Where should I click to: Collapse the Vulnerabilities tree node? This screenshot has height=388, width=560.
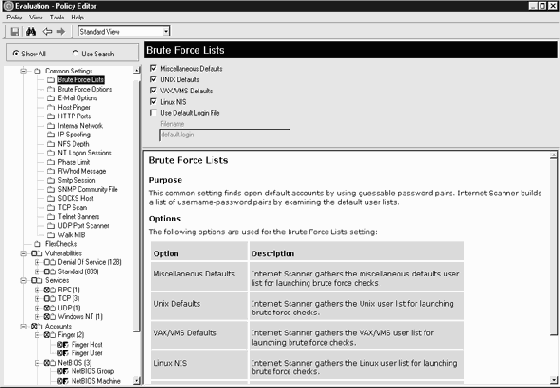click(x=24, y=253)
